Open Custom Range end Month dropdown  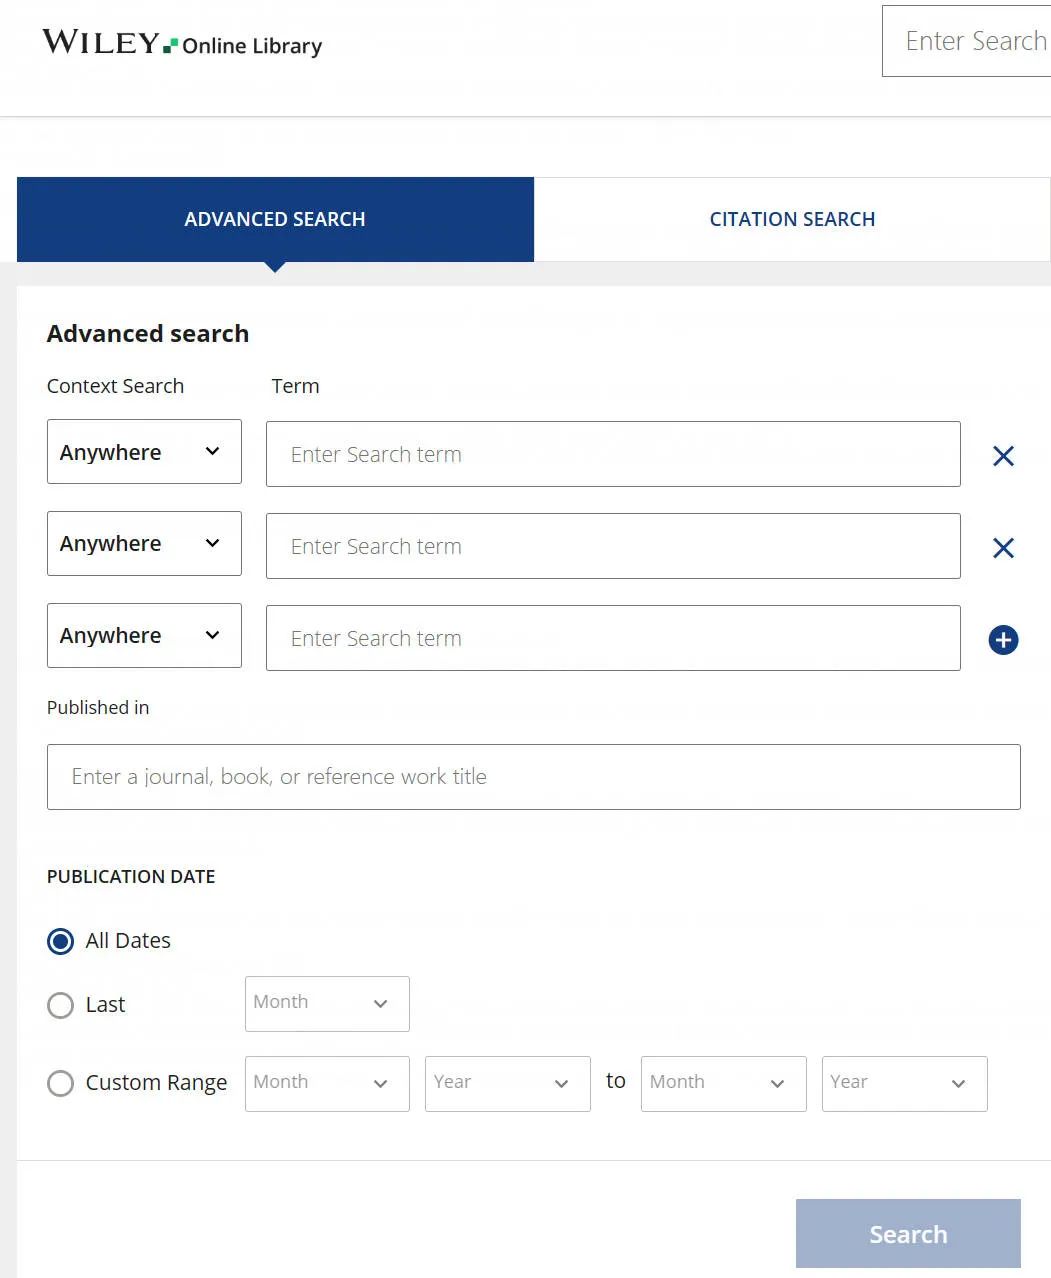(723, 1084)
